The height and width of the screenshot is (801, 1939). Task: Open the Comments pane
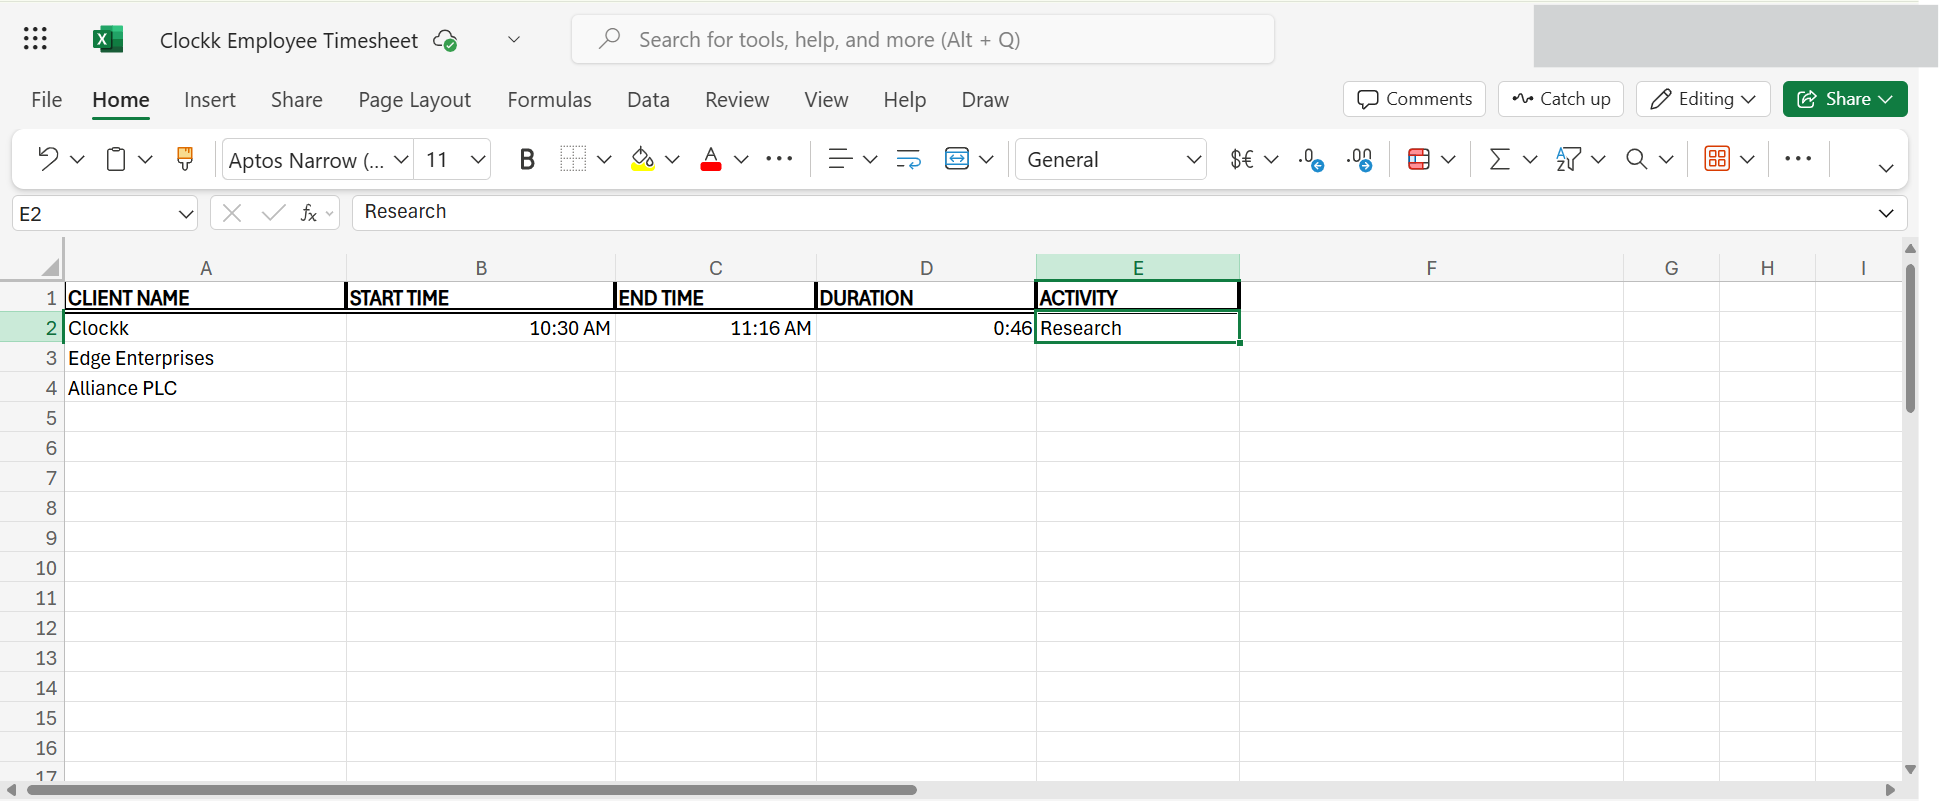click(x=1414, y=99)
